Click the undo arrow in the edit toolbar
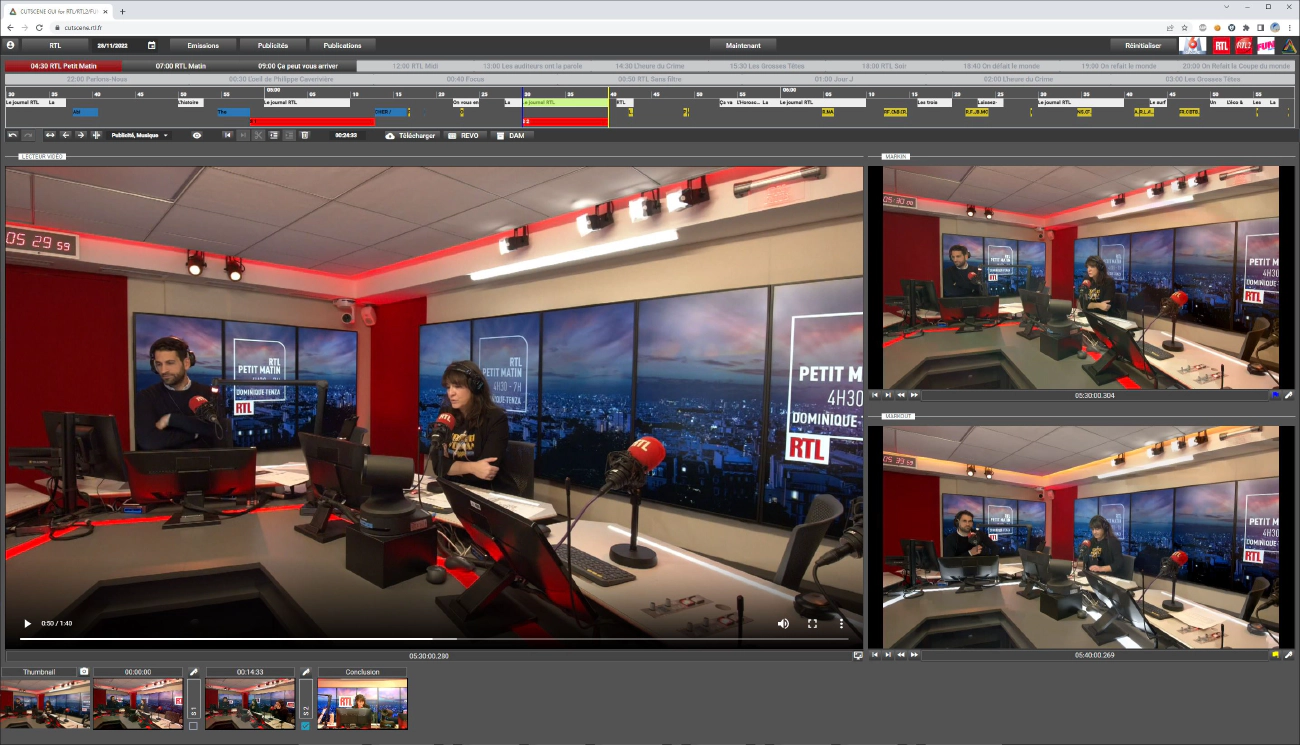The height and width of the screenshot is (745, 1300). click(12, 135)
